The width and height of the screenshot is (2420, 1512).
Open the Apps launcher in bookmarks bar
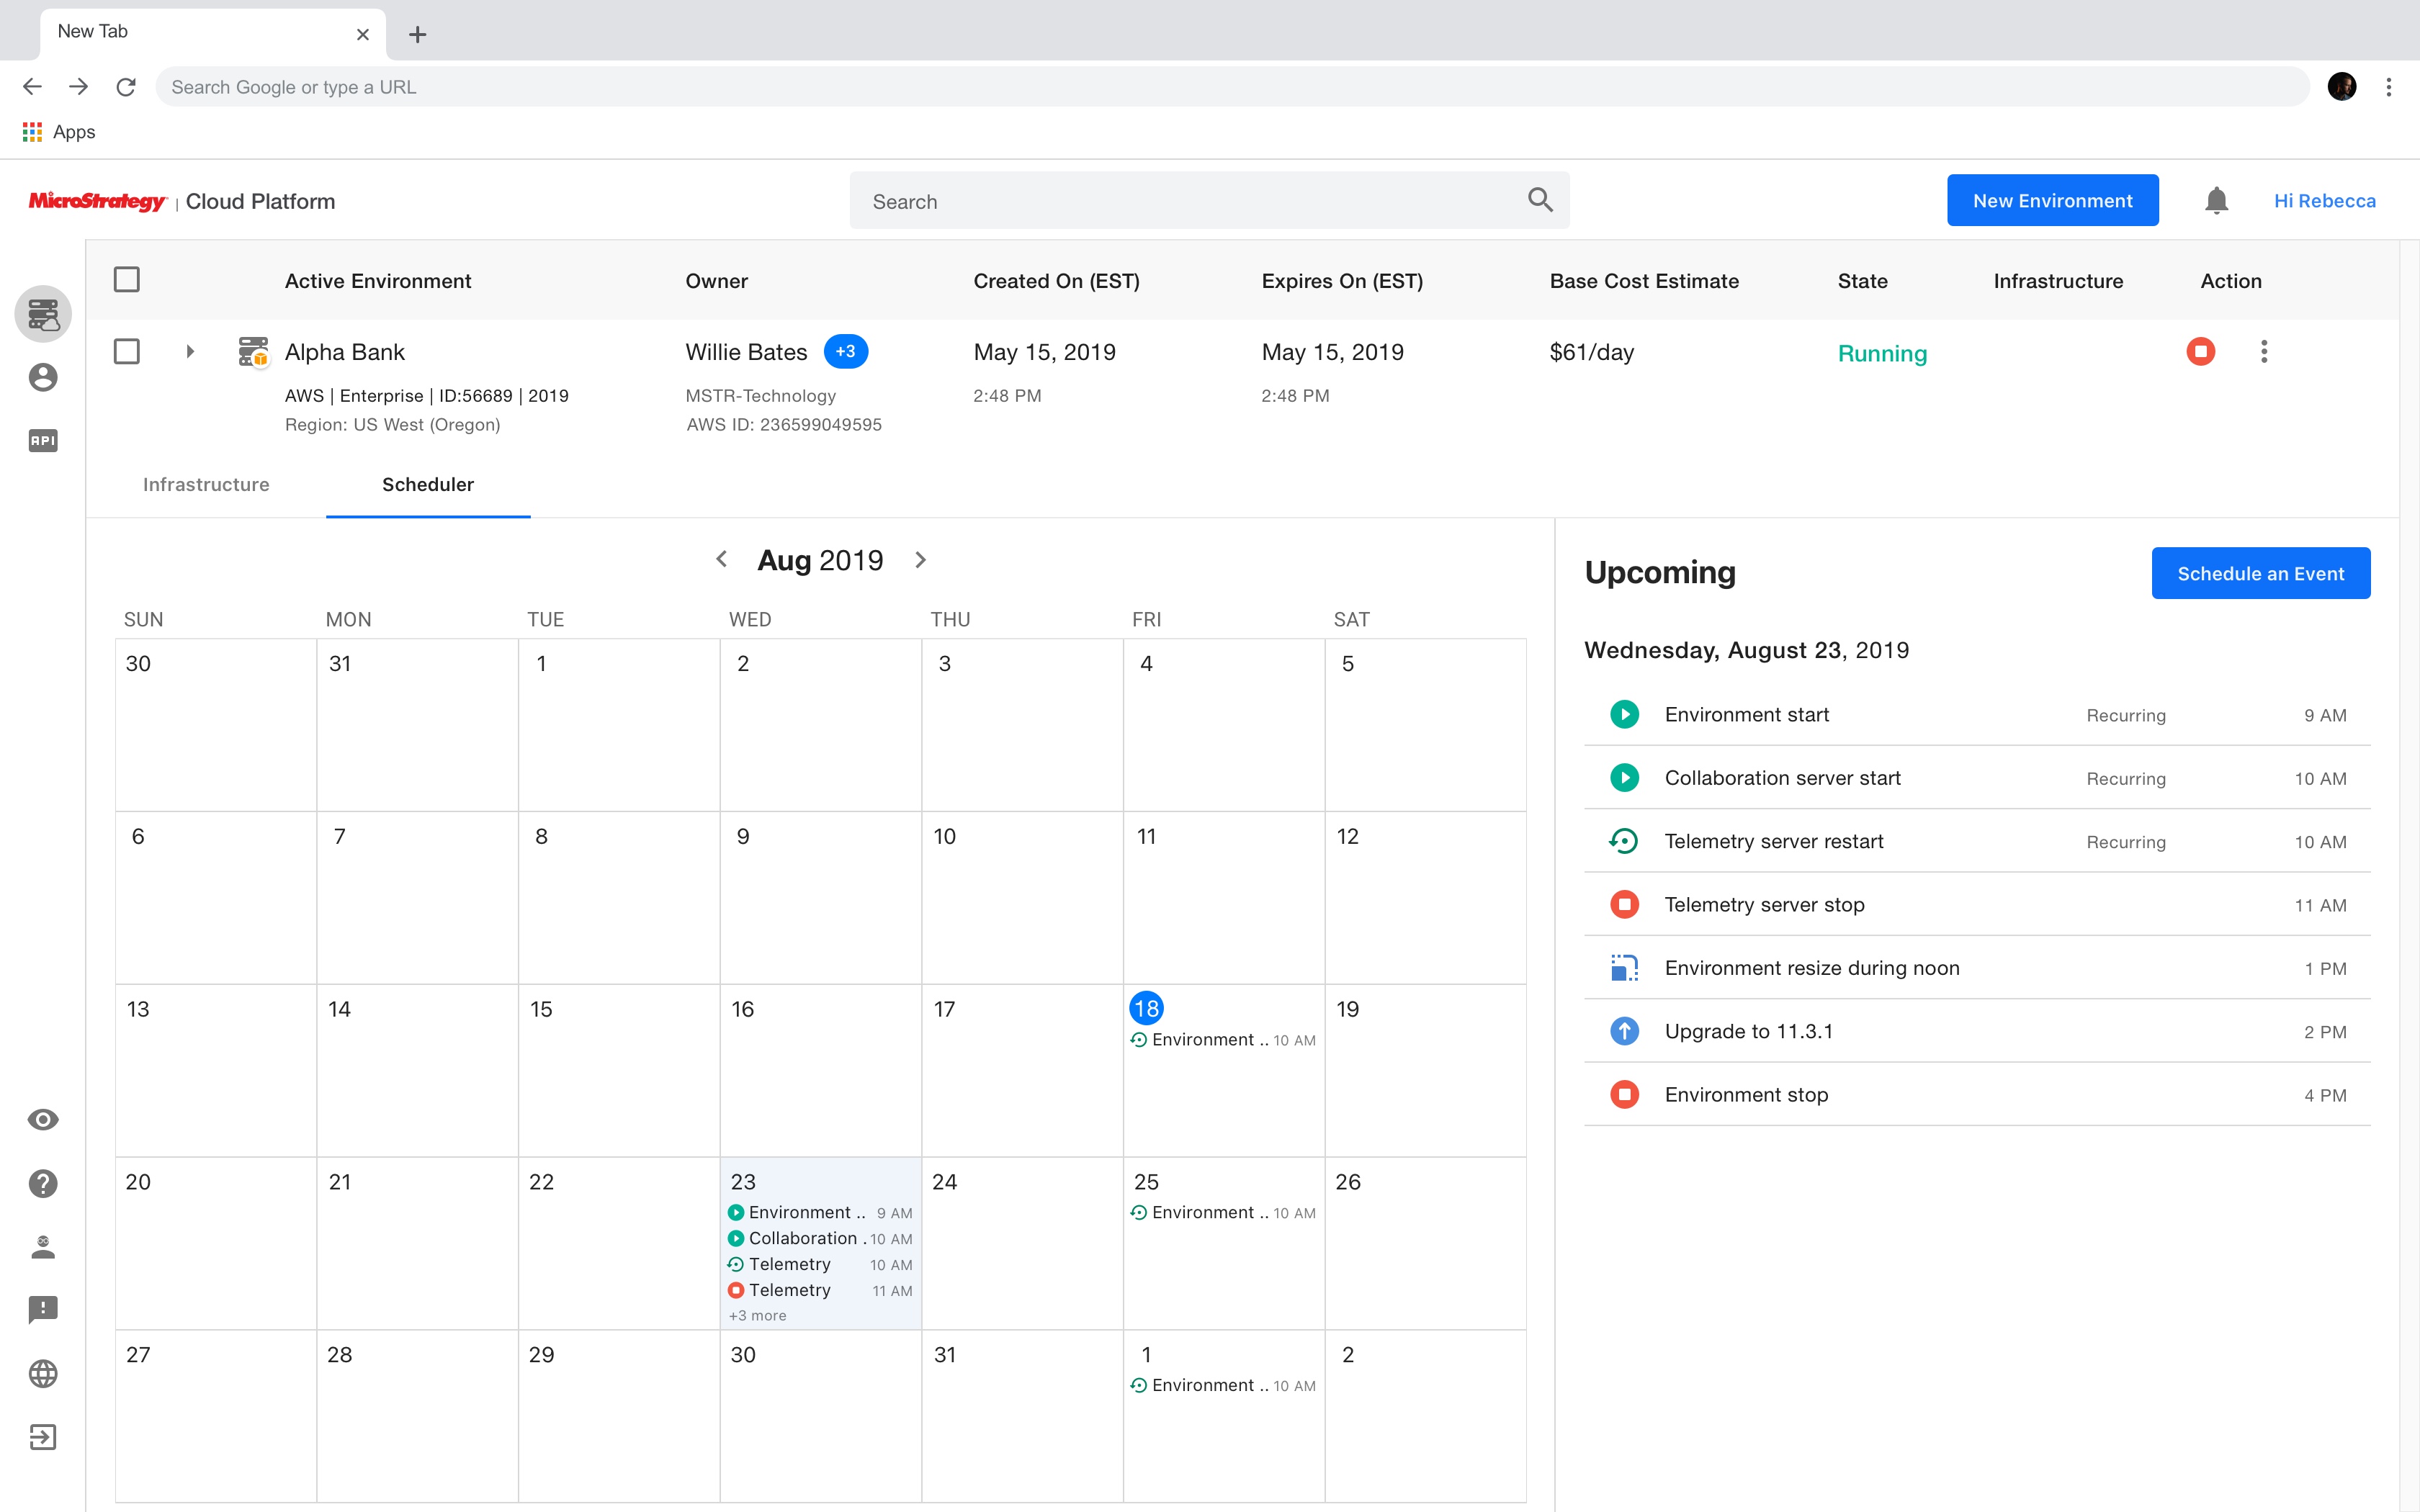coord(59,132)
